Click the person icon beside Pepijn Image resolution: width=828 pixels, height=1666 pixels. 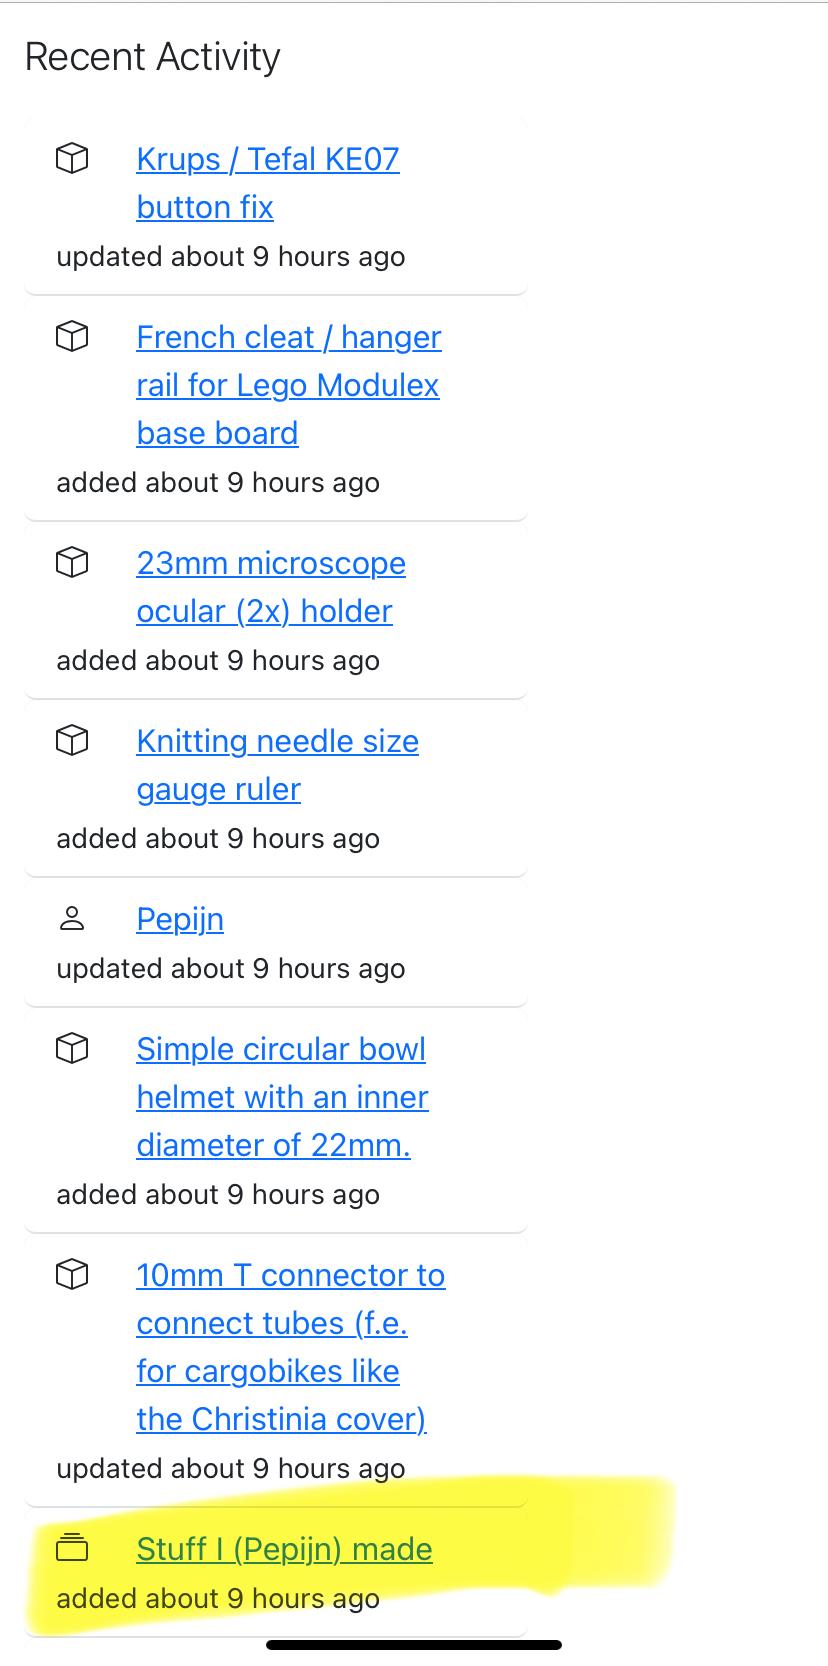point(72,919)
